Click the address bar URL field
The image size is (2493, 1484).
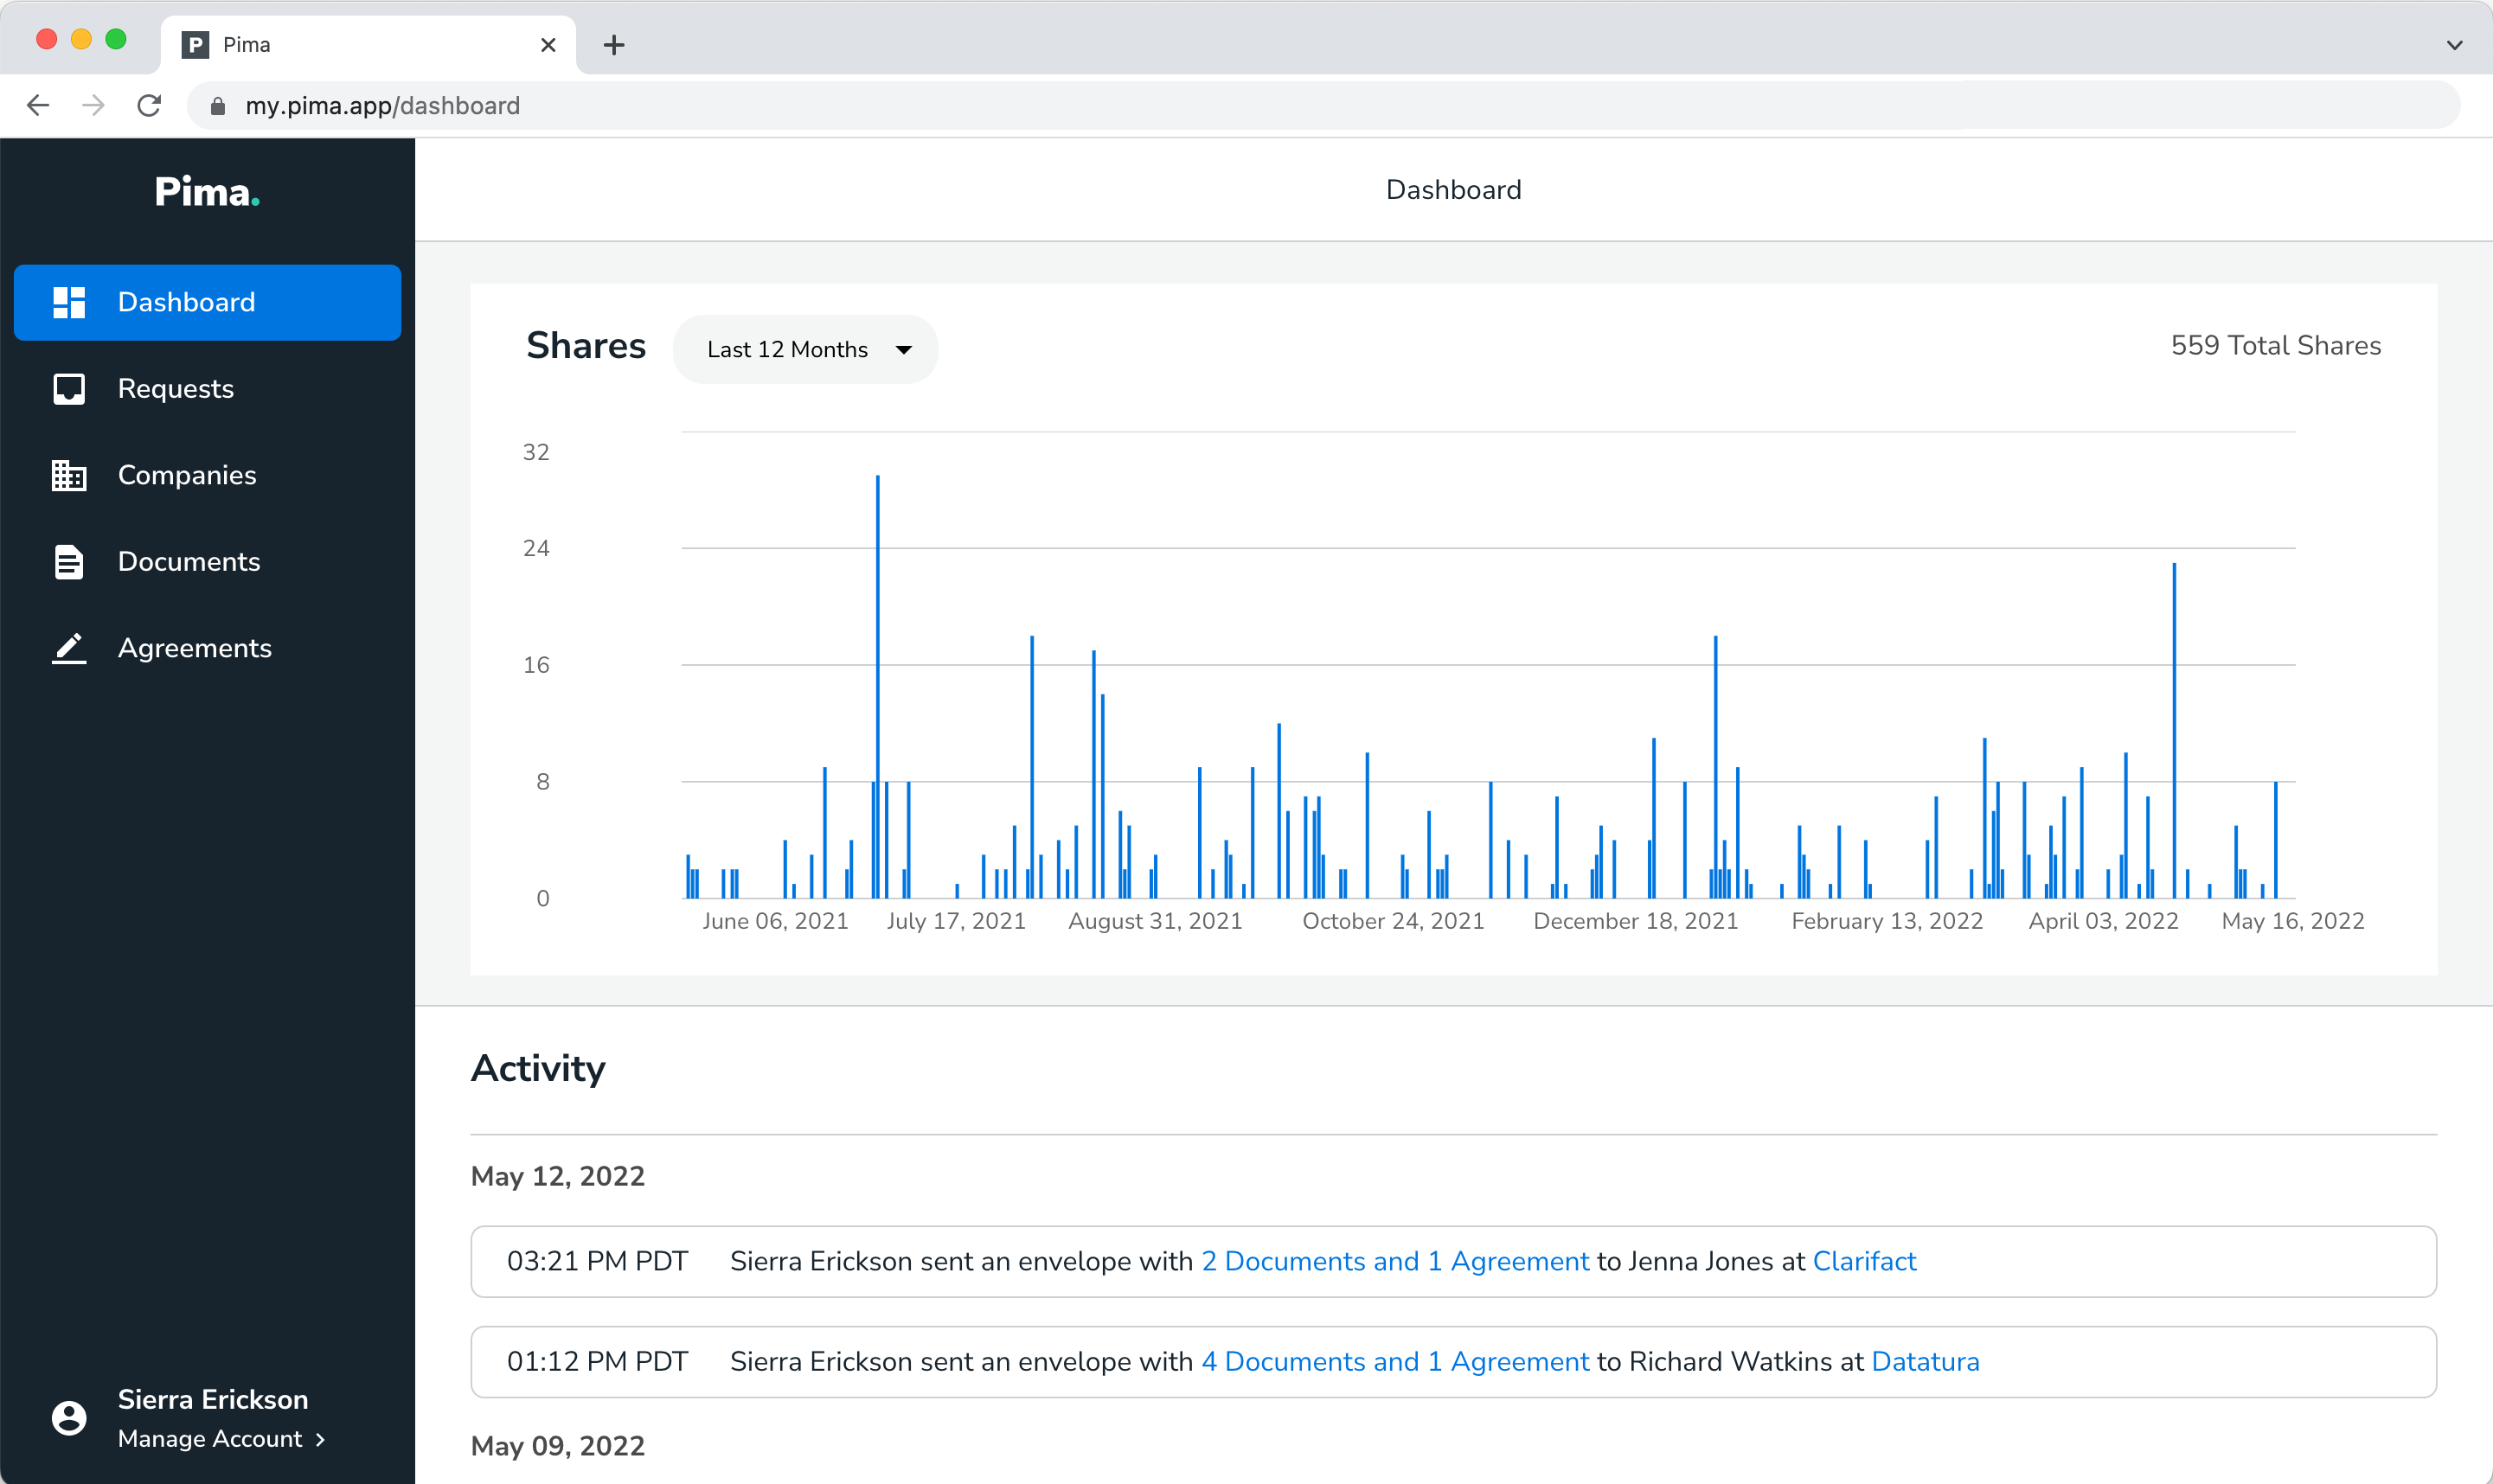1323,105
